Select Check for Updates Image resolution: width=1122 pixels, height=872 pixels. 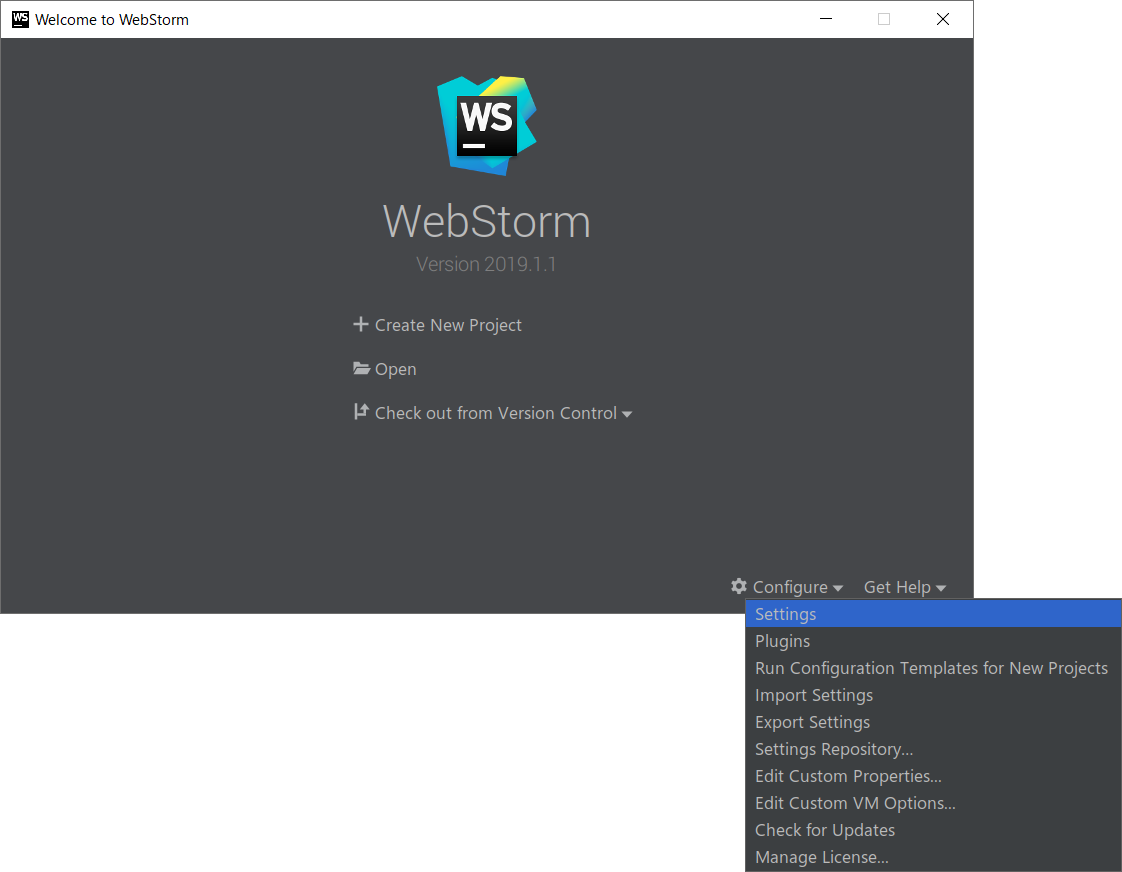click(933, 831)
